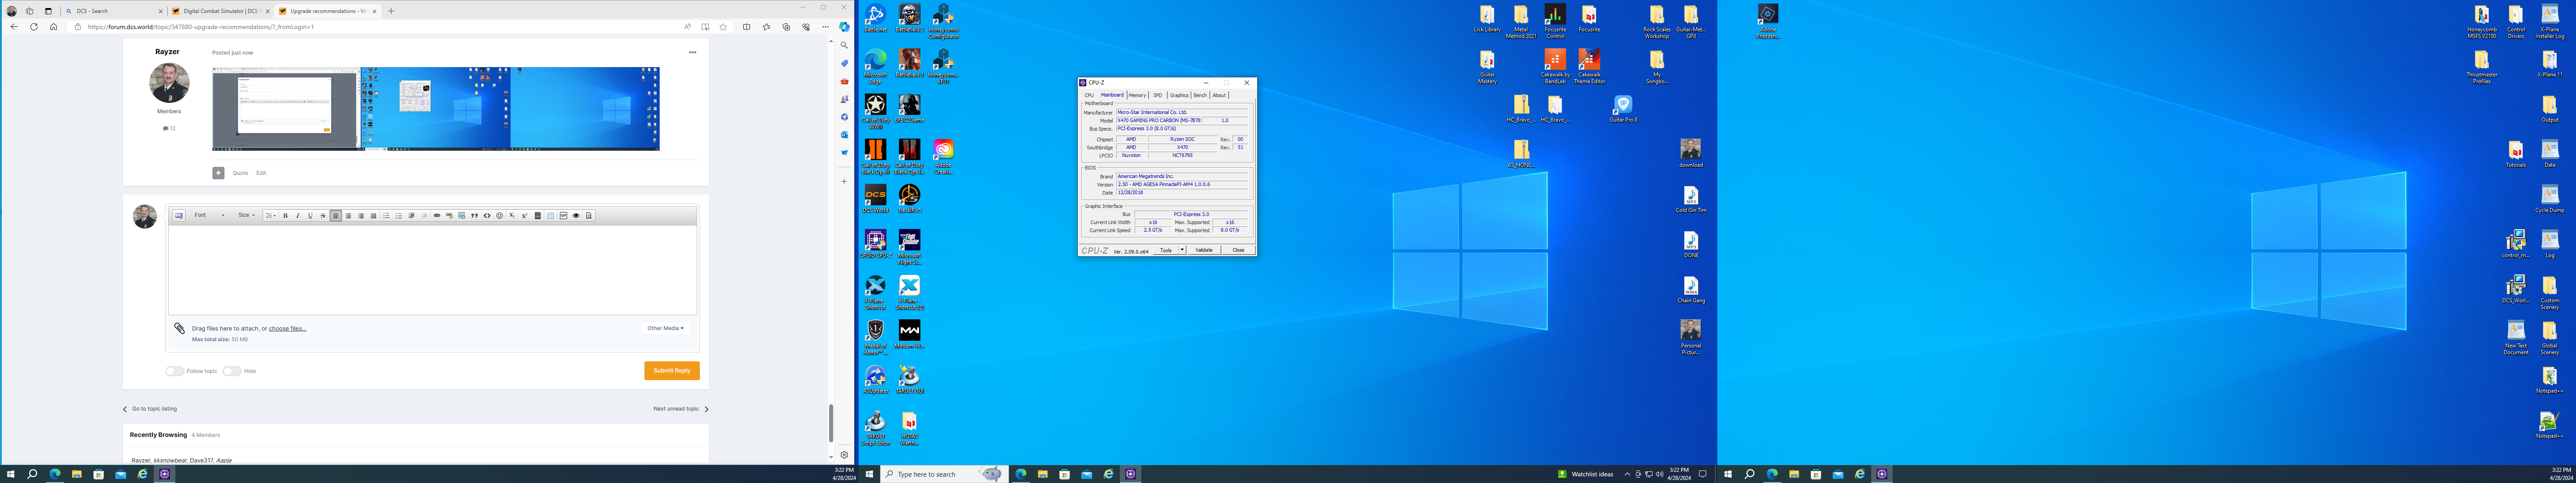Toggle the Follow topic switch
Image resolution: width=2576 pixels, height=483 pixels.
pos(175,371)
